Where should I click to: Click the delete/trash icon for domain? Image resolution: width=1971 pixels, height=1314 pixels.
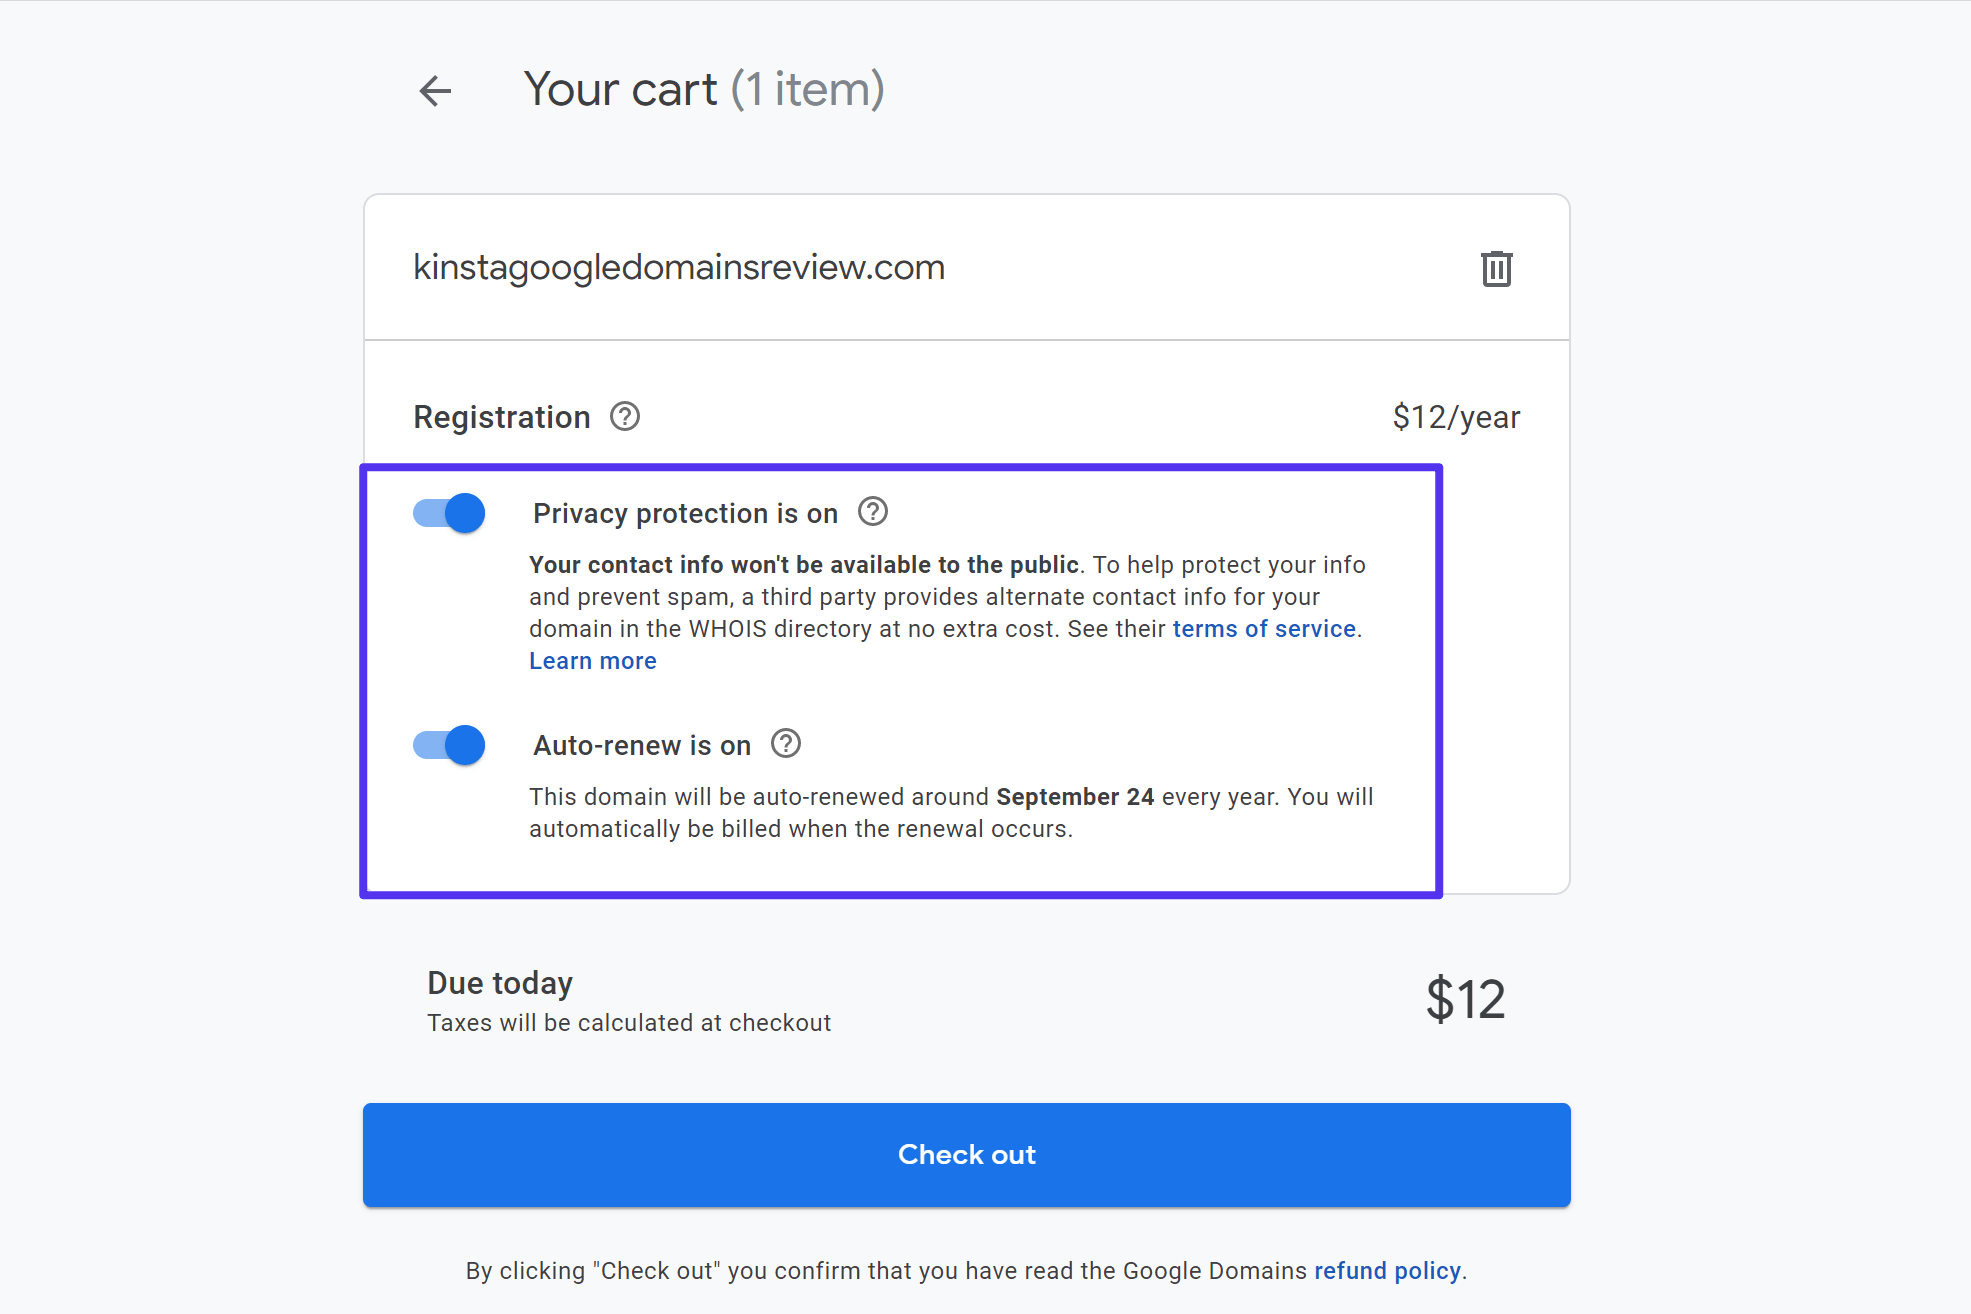pos(1497,268)
